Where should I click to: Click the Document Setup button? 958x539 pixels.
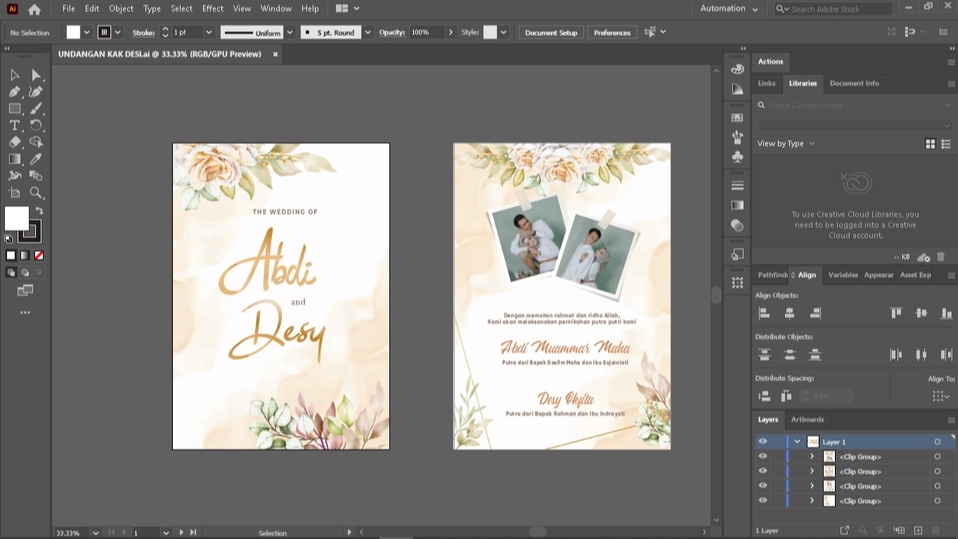click(x=551, y=32)
